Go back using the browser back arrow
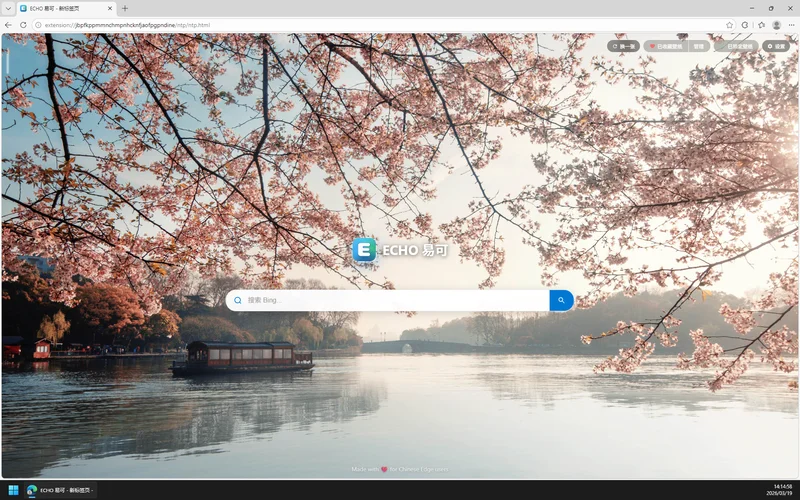The image size is (800, 500). 9,25
